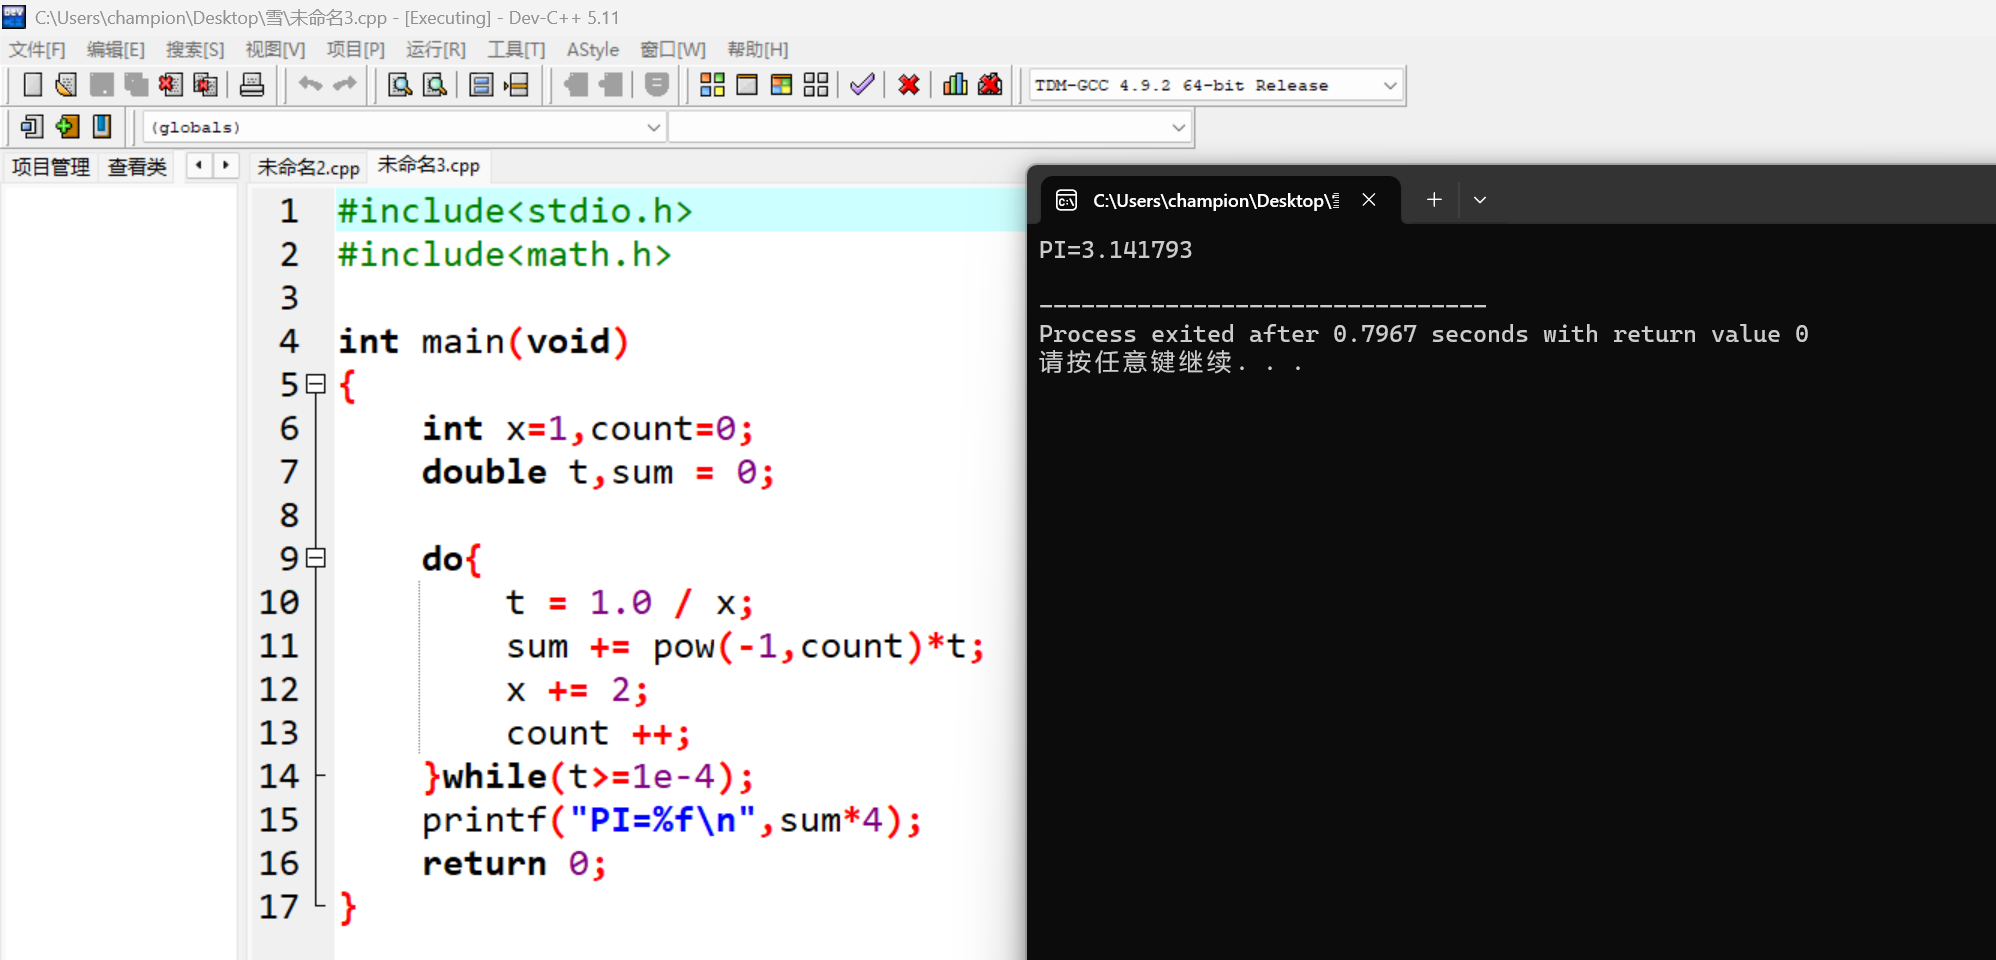Open Find with the magnifier icon
Image resolution: width=1996 pixels, height=960 pixels.
click(x=400, y=85)
